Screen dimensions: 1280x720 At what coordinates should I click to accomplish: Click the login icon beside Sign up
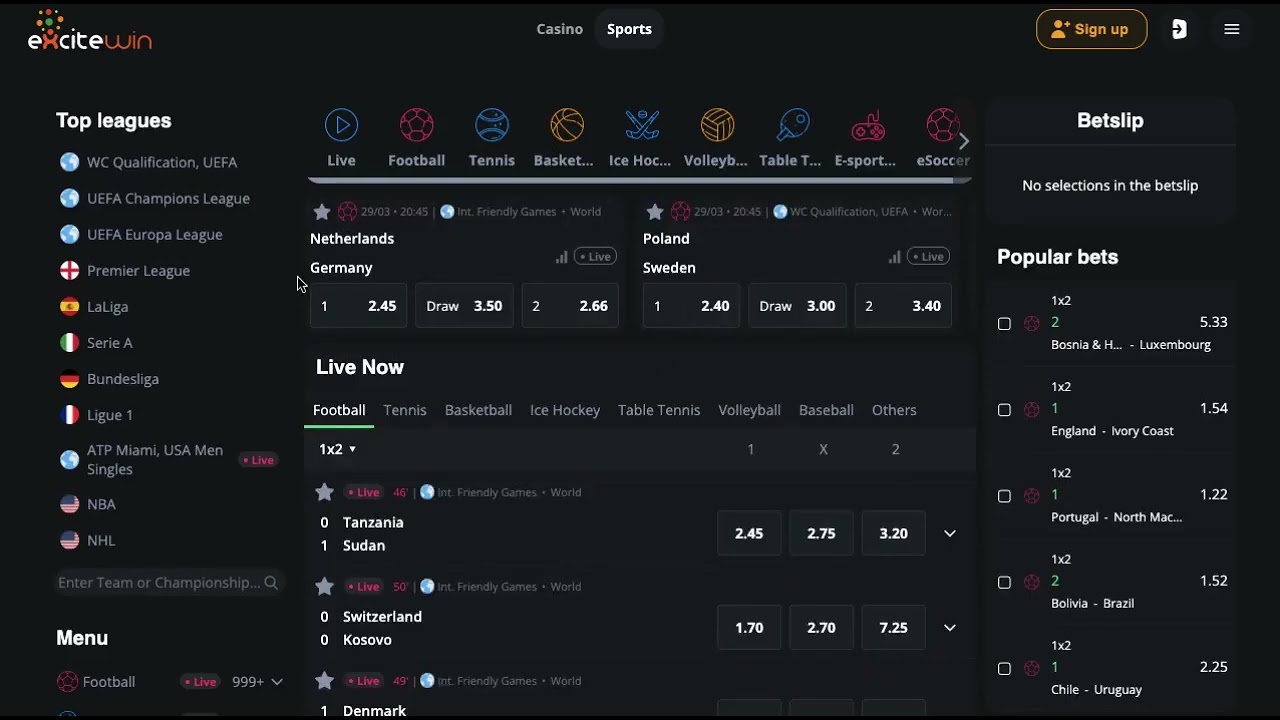click(x=1179, y=29)
